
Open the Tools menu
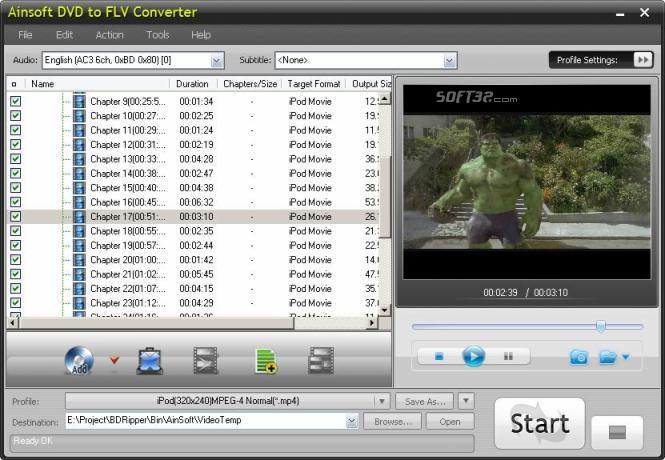(158, 35)
